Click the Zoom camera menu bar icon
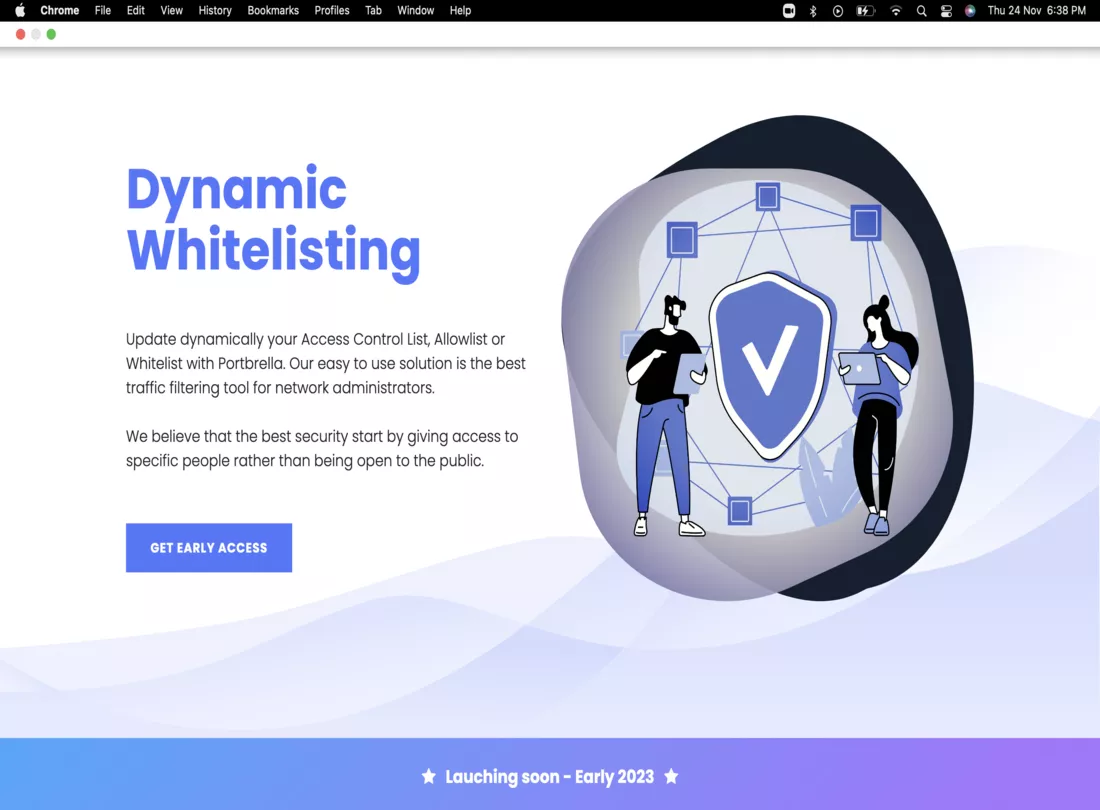 789,11
